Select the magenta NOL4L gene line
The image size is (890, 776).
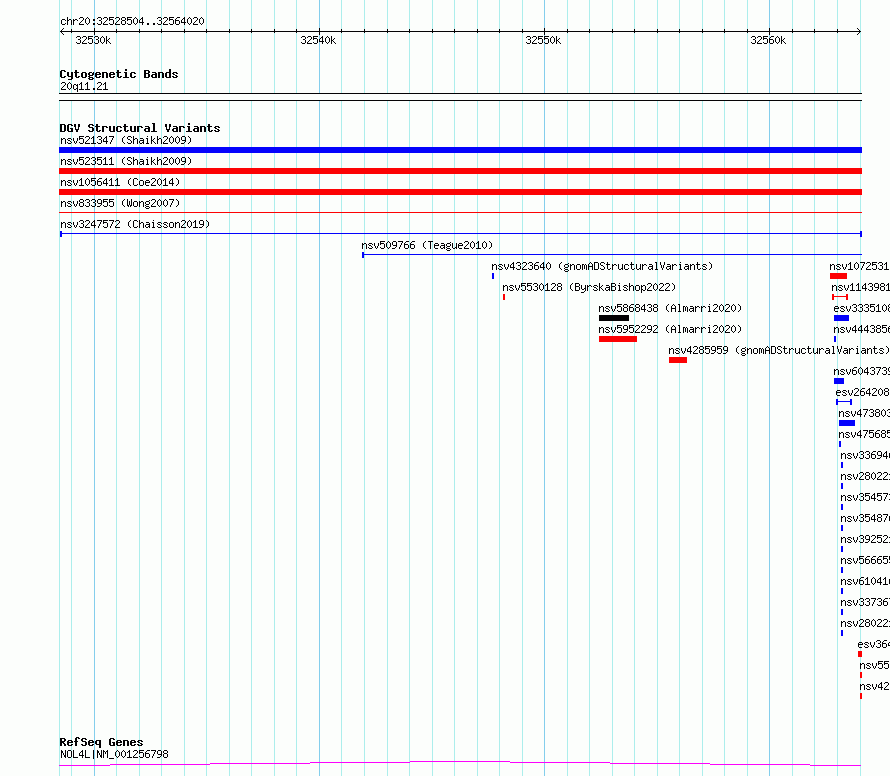460,764
